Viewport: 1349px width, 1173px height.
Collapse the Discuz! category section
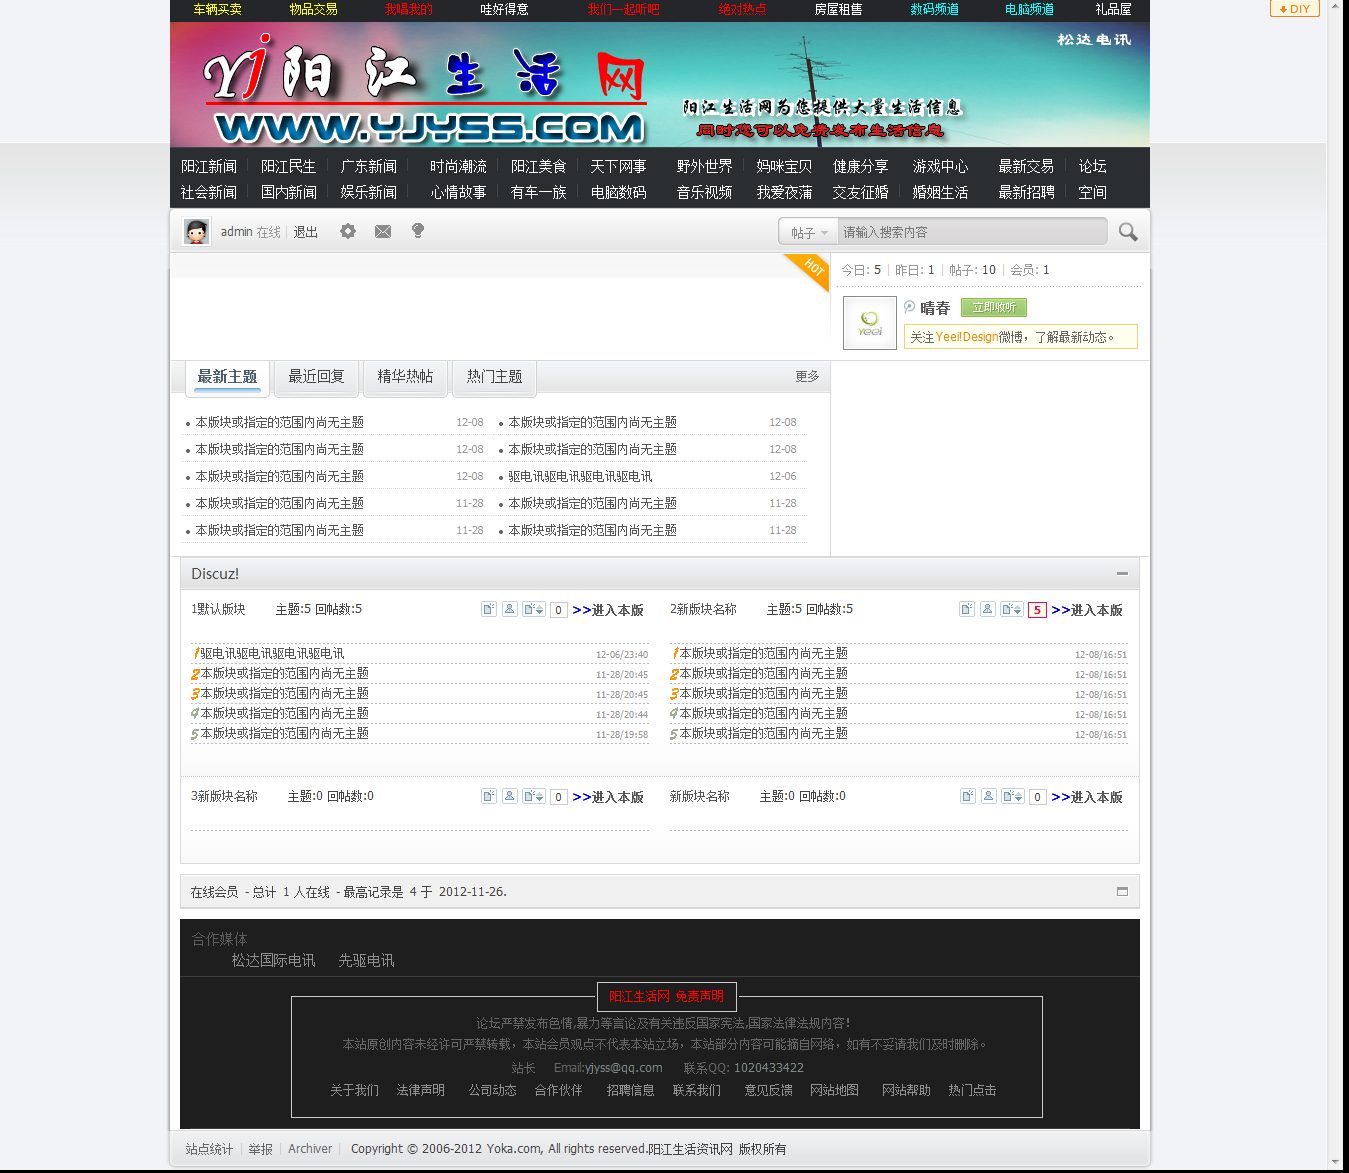point(1122,574)
